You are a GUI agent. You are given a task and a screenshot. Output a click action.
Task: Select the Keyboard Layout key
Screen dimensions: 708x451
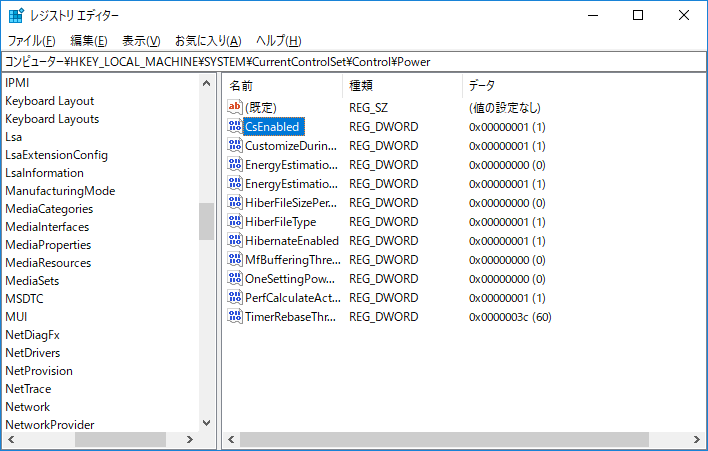(x=50, y=101)
